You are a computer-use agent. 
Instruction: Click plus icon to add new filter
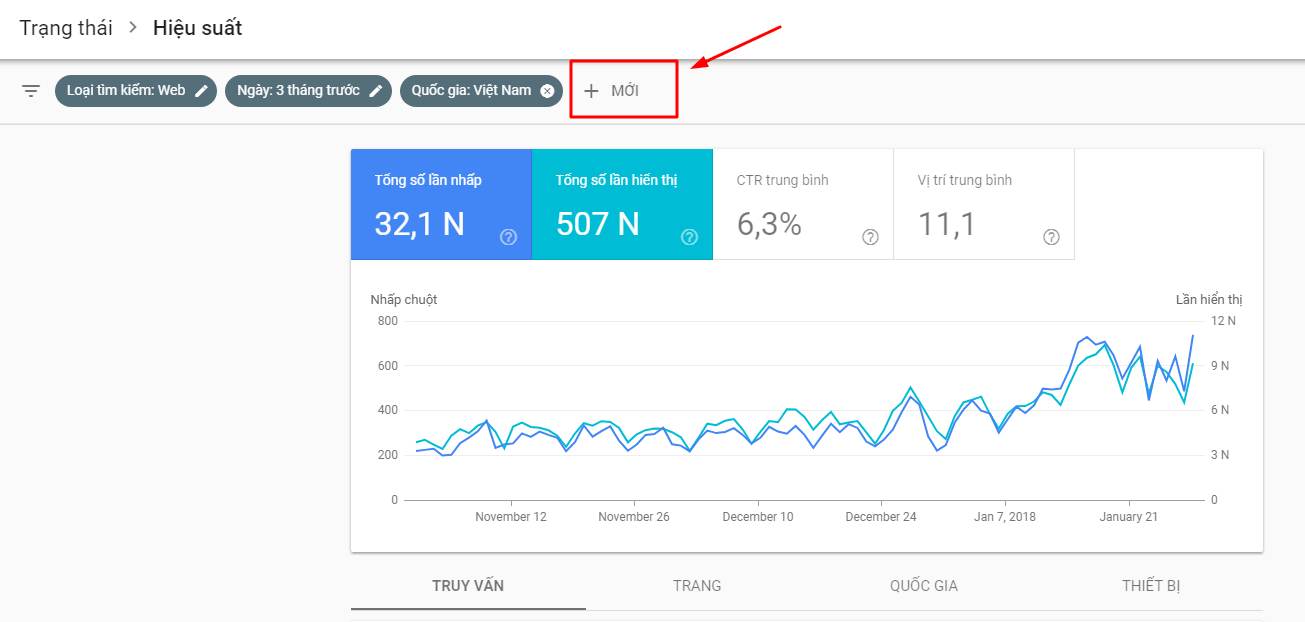[591, 91]
